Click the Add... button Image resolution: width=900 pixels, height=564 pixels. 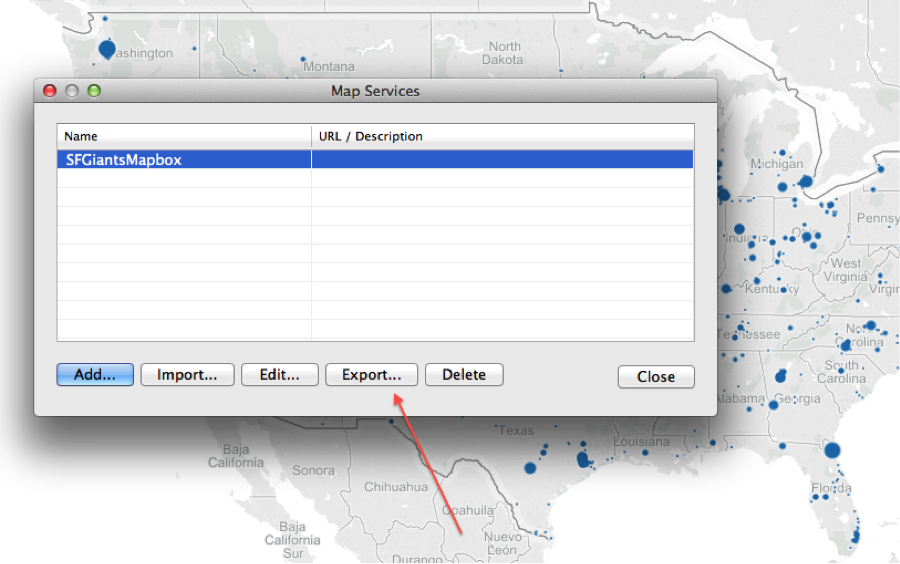tap(95, 375)
